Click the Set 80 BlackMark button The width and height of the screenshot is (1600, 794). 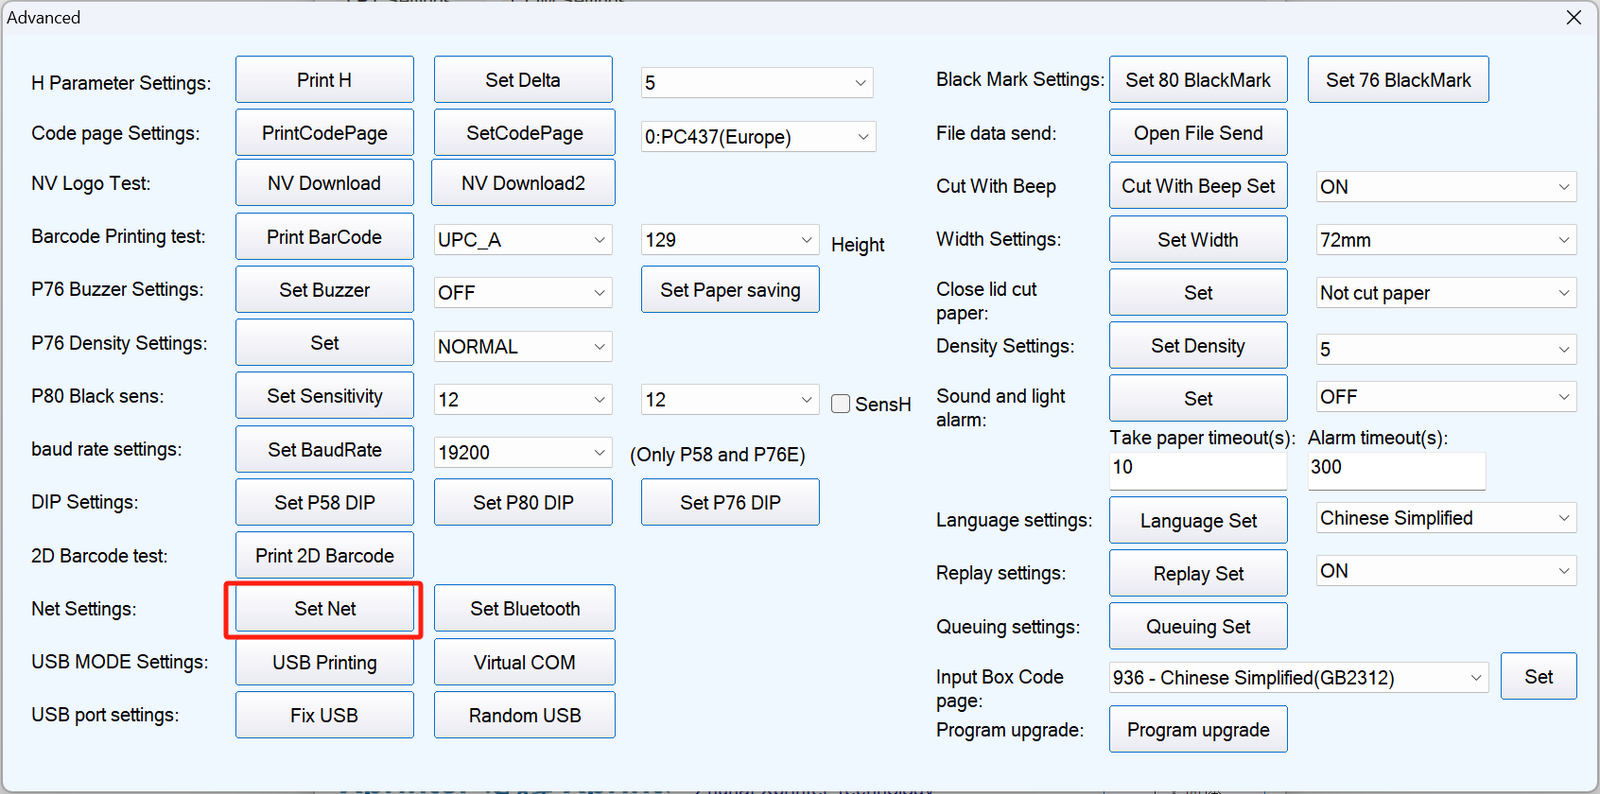(1198, 80)
